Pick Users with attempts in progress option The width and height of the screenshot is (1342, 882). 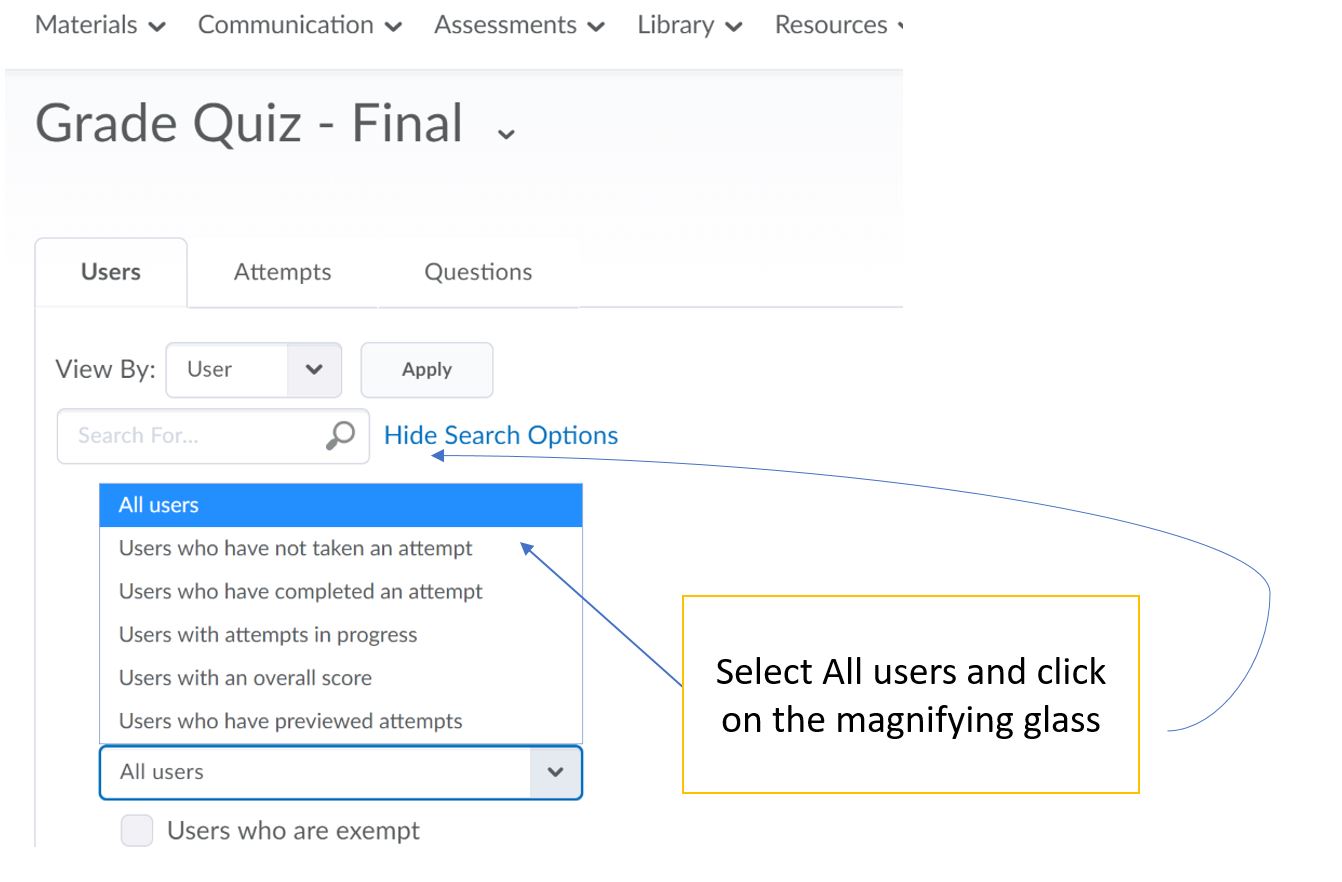268,634
